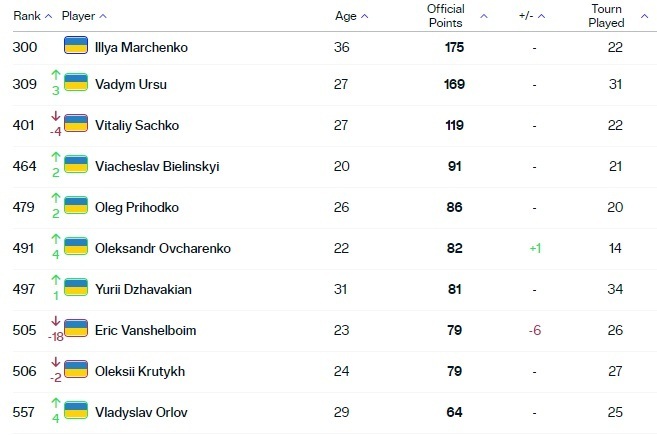Click flag icon next to Eric Vanshelboim

75,330
